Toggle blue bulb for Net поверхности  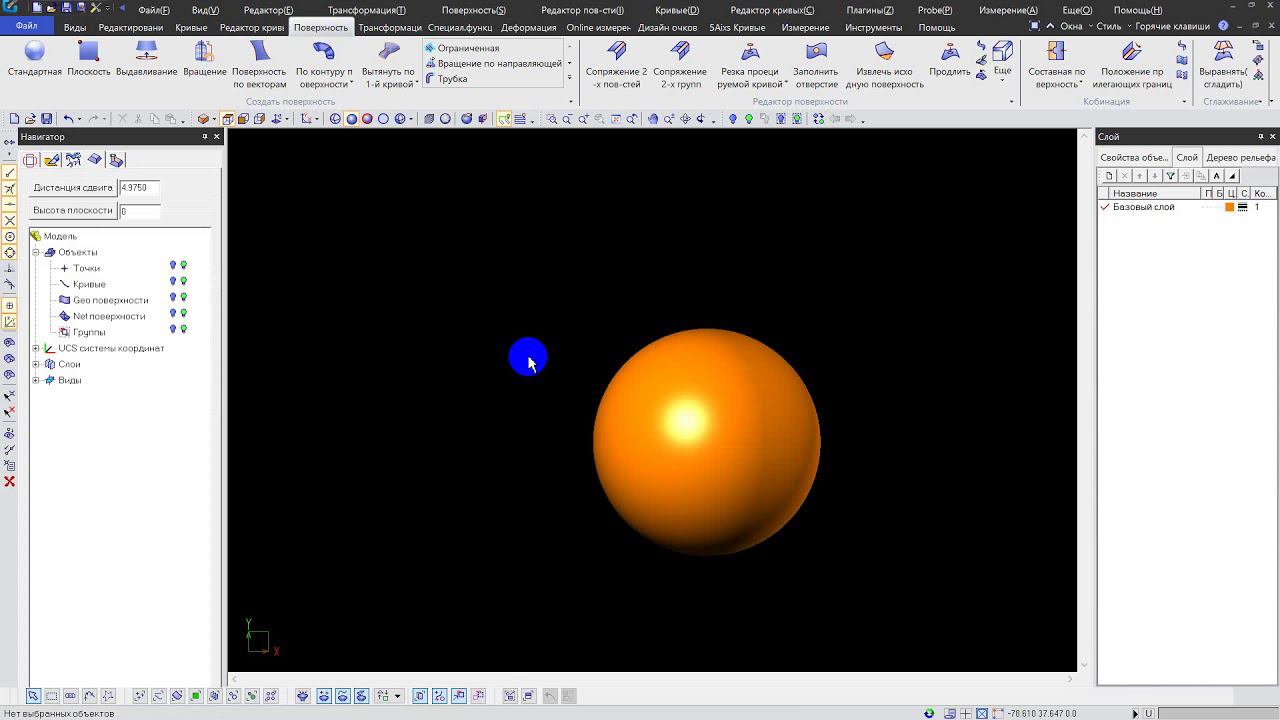pos(173,314)
